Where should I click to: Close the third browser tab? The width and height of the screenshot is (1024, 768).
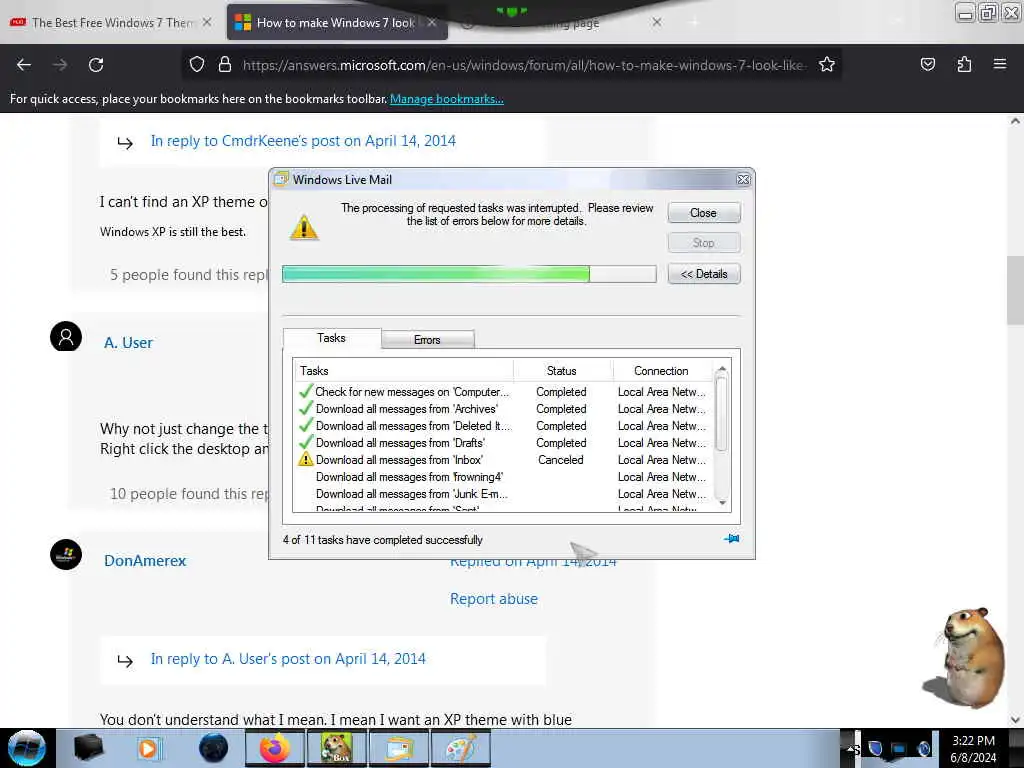pos(657,22)
